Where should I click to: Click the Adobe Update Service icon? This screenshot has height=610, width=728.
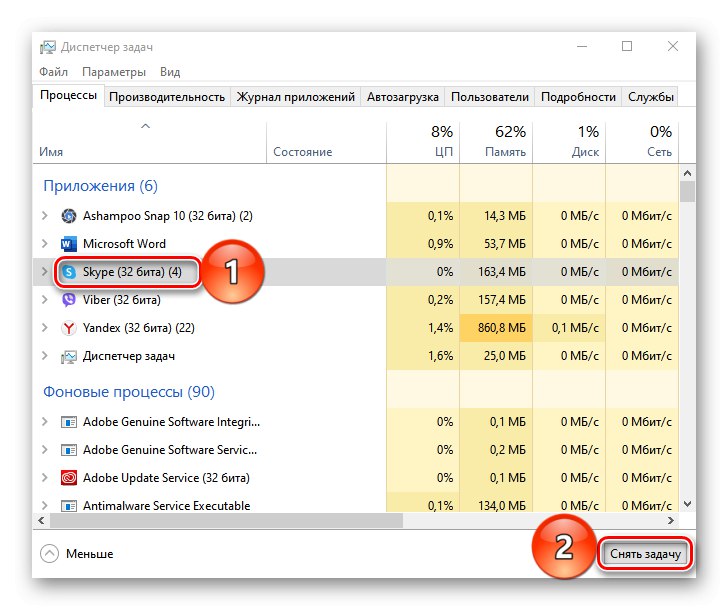tap(69, 478)
